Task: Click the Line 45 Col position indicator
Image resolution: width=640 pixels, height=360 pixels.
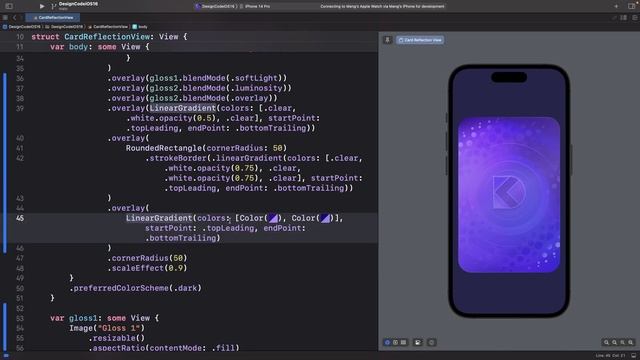Action: (x=610, y=356)
